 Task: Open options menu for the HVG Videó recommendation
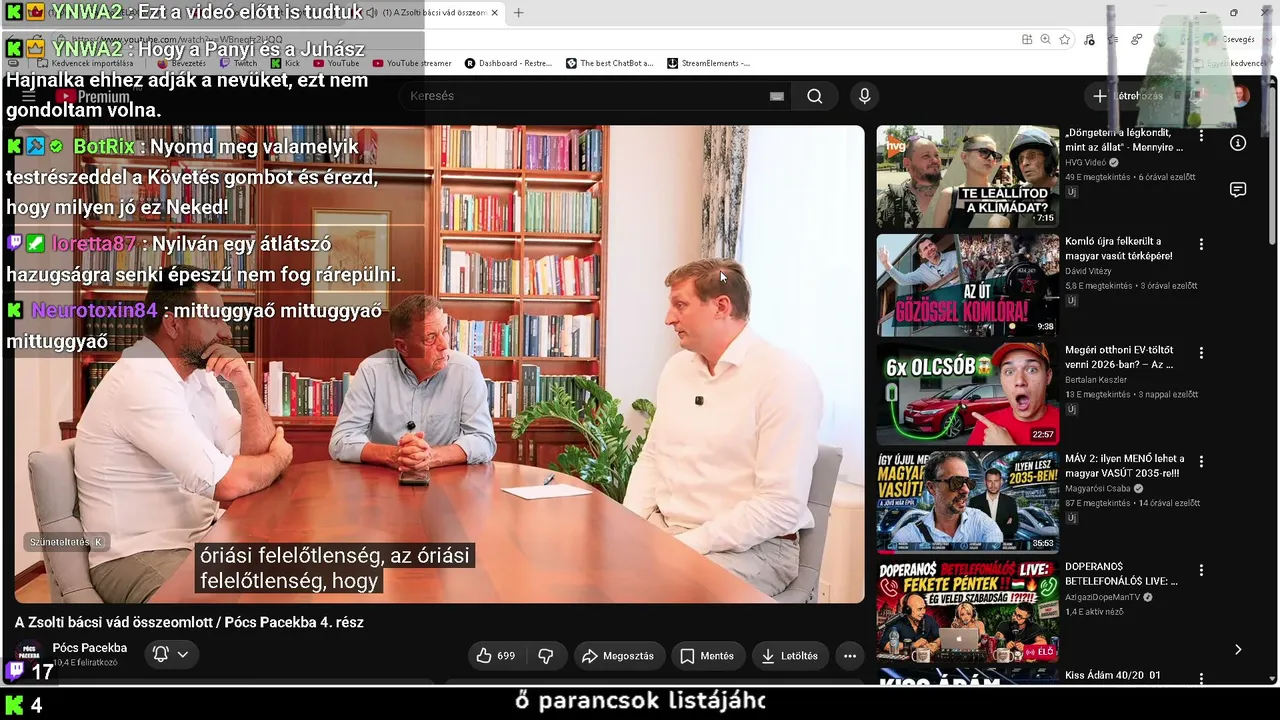pyautogui.click(x=1201, y=136)
